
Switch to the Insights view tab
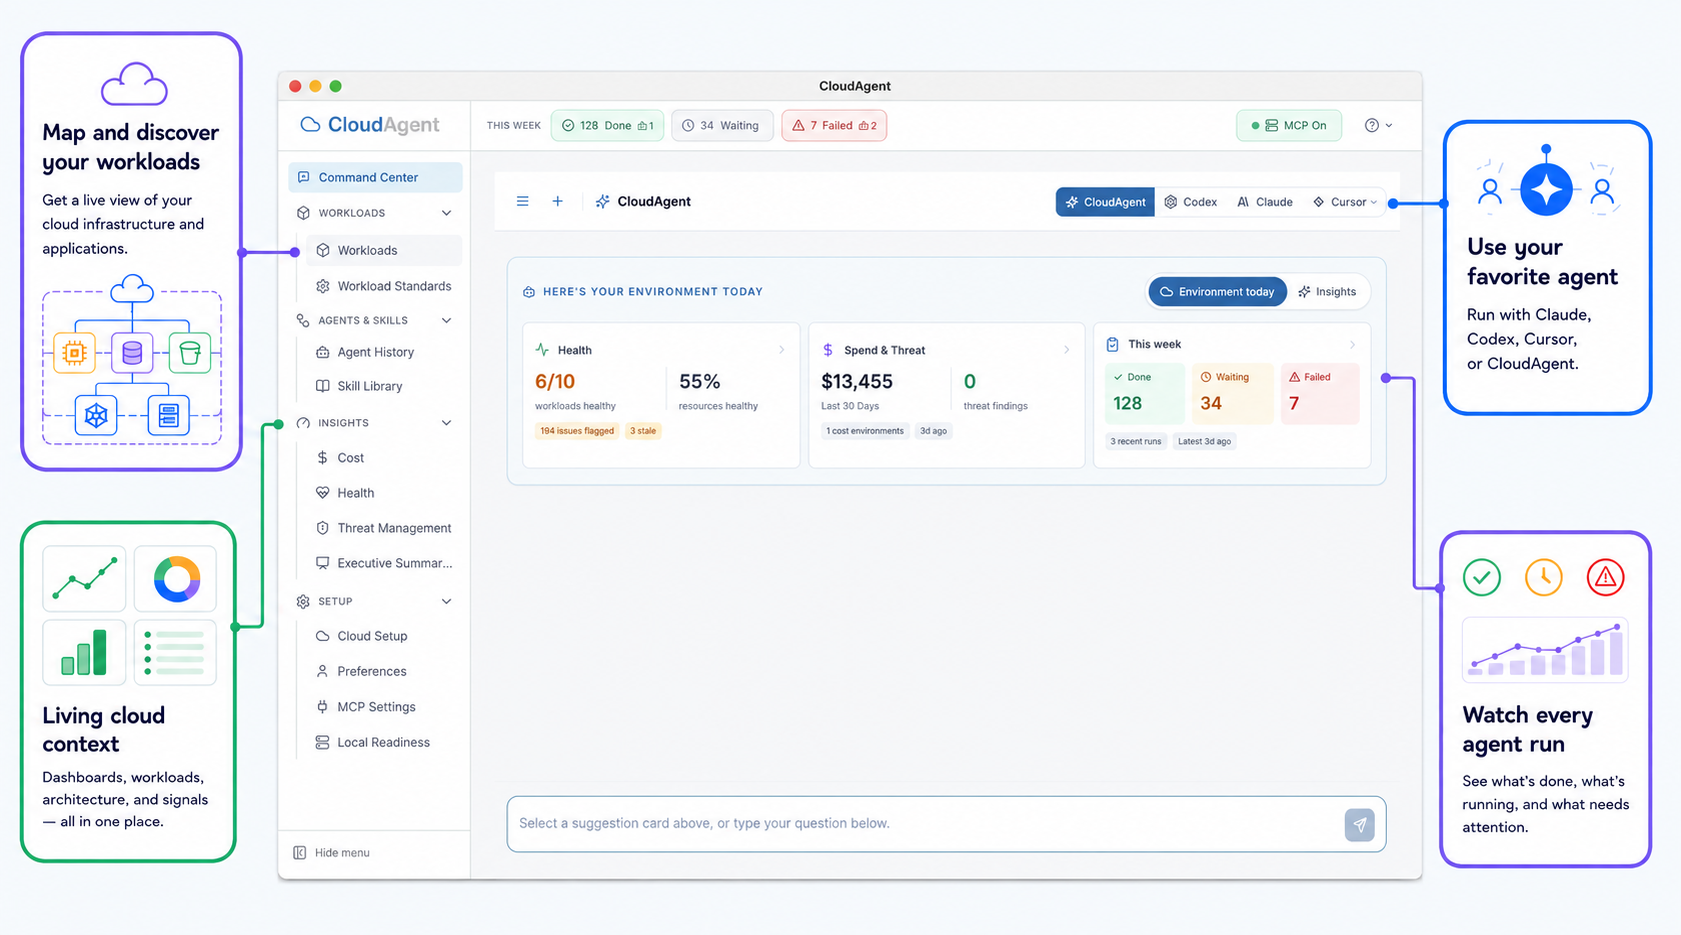[x=1327, y=292]
